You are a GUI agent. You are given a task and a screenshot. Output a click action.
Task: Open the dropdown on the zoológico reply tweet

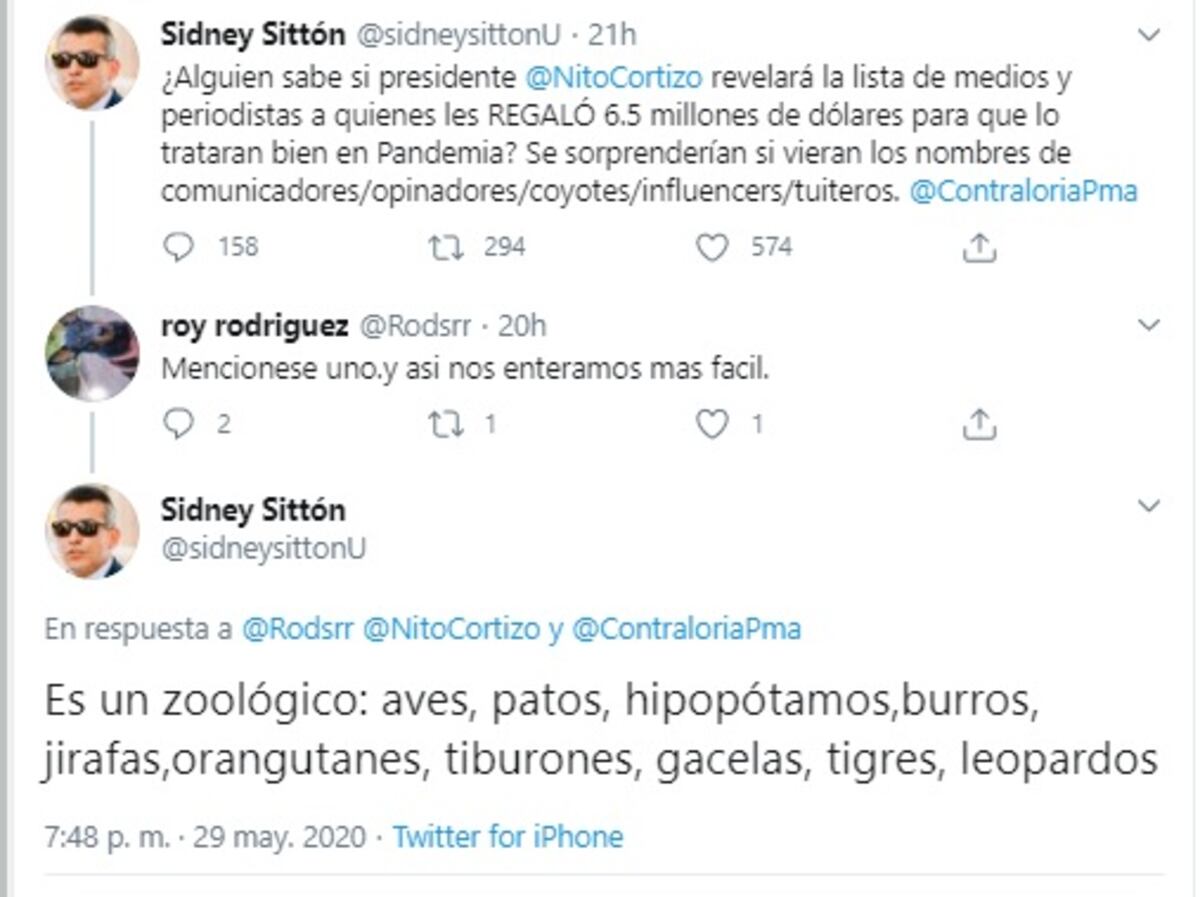pyautogui.click(x=1148, y=503)
